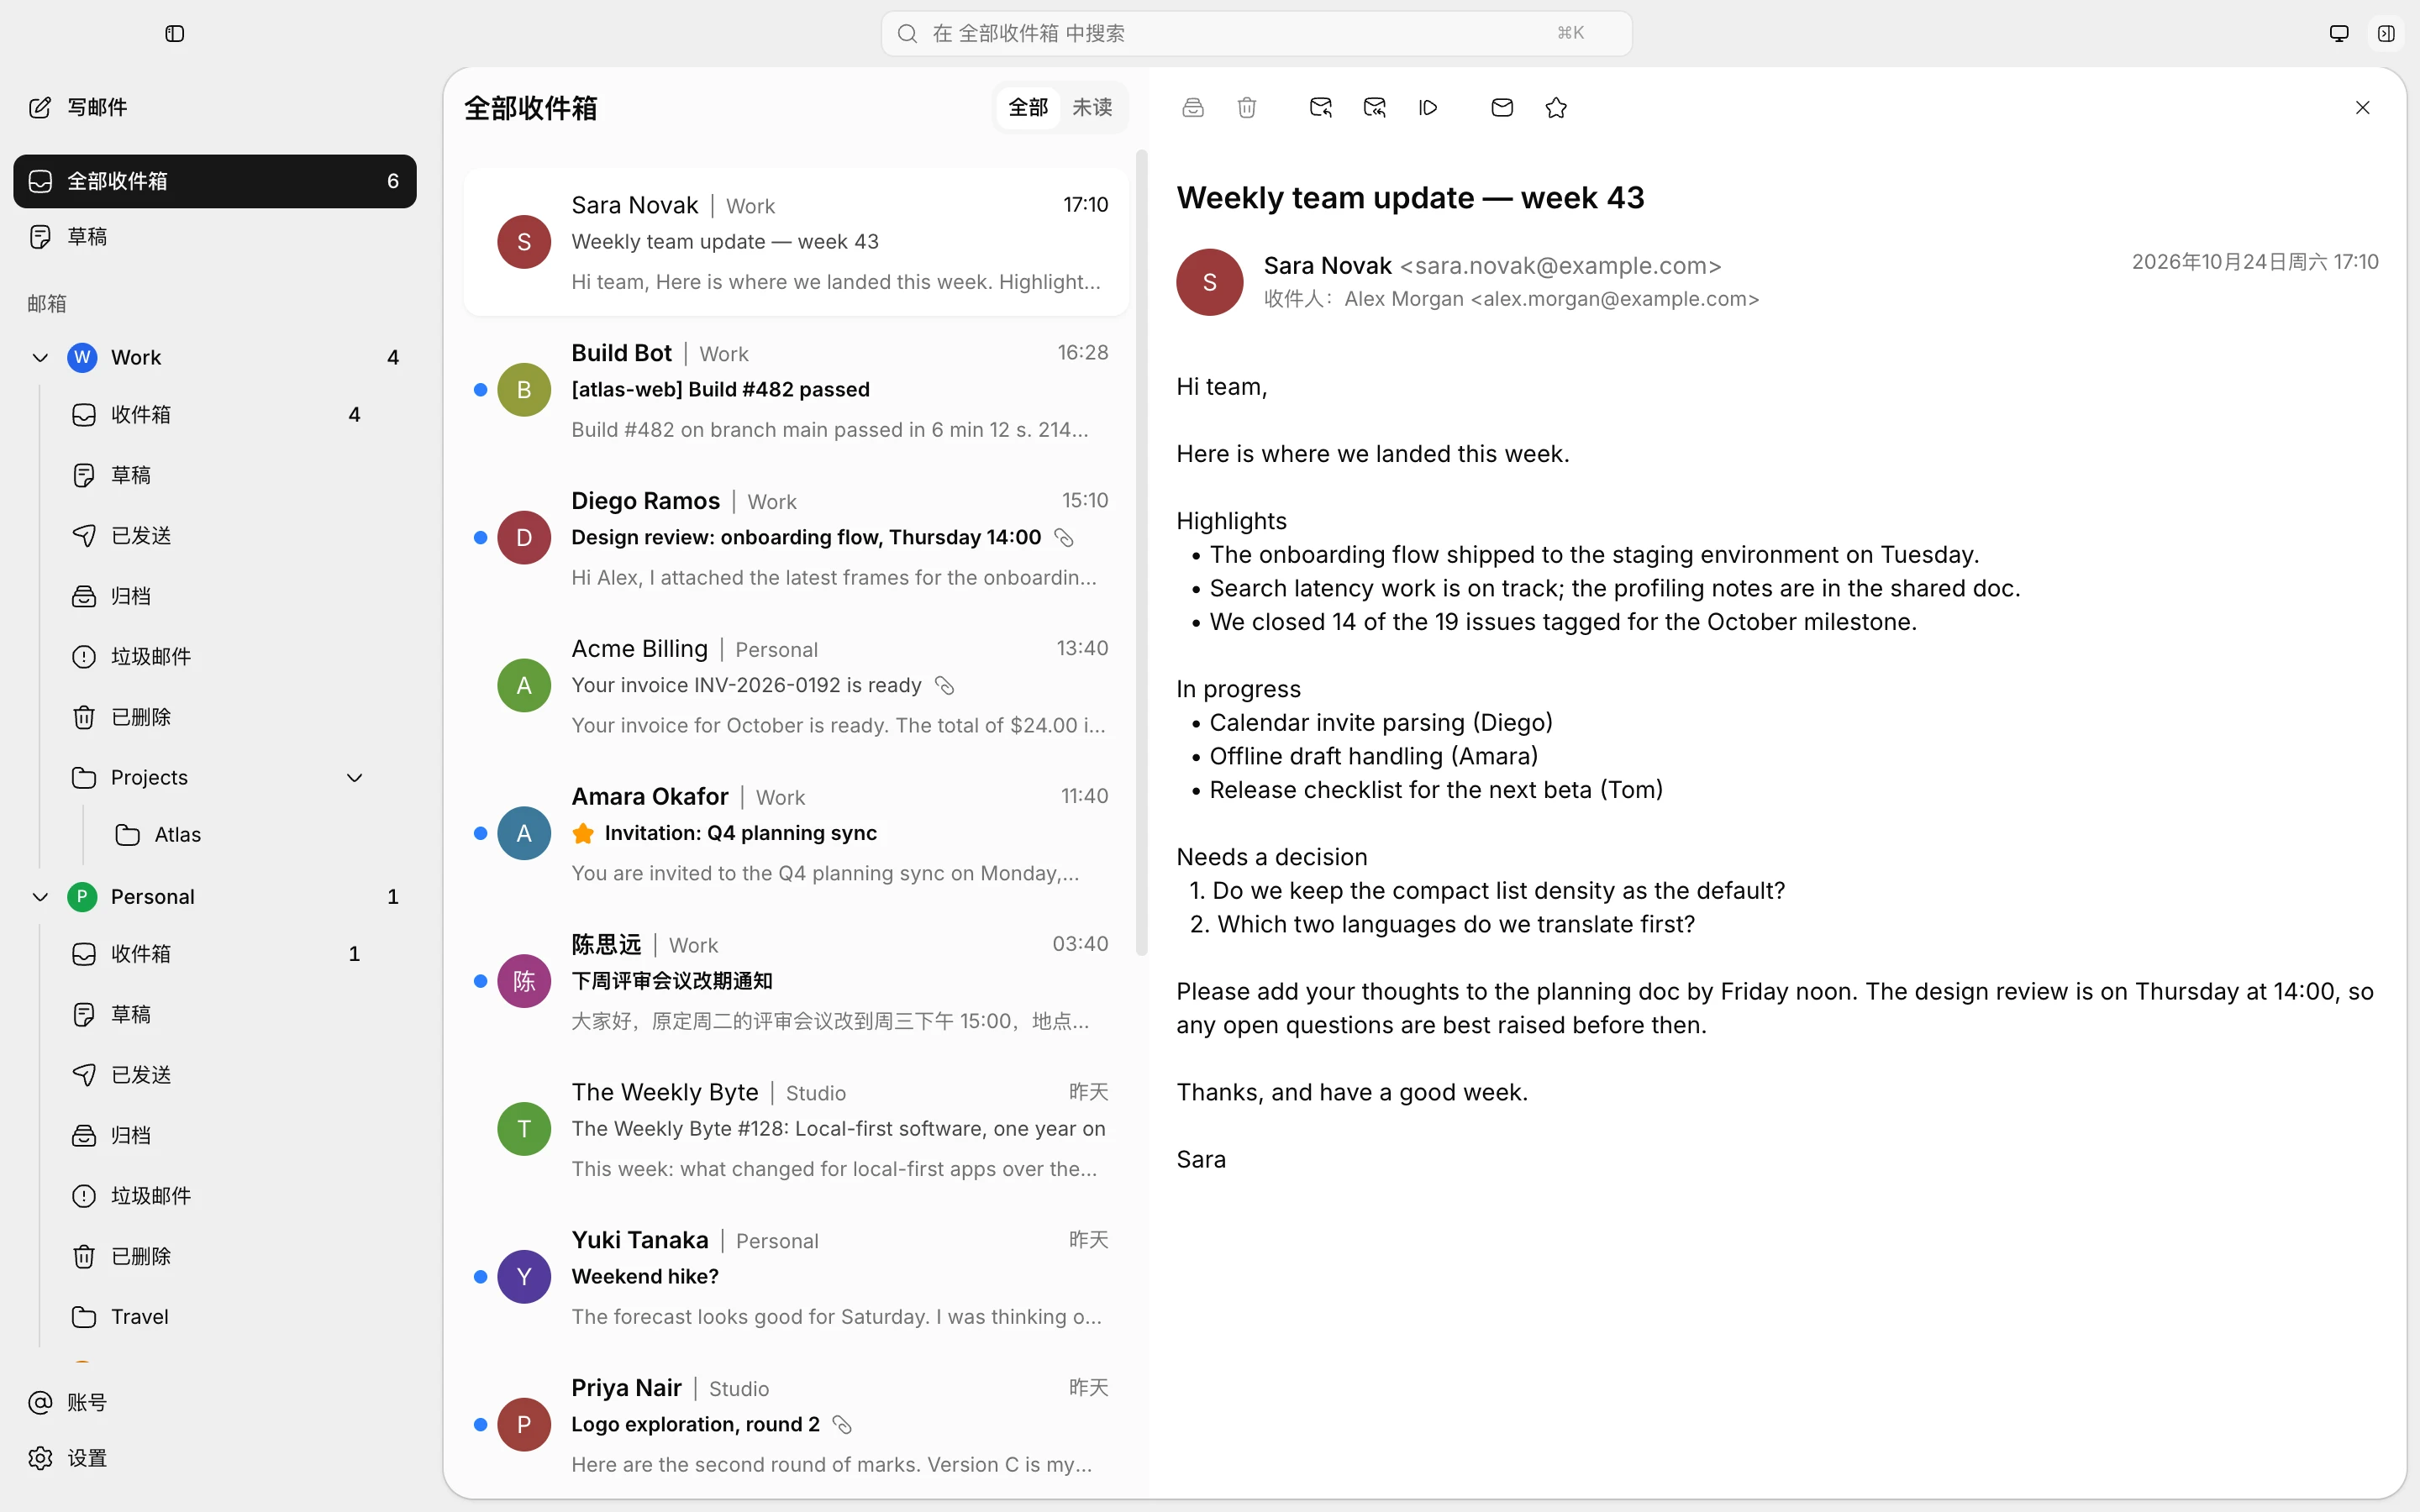Select 全部收件箱 in the sidebar
The height and width of the screenshot is (1512, 2420).
(215, 181)
